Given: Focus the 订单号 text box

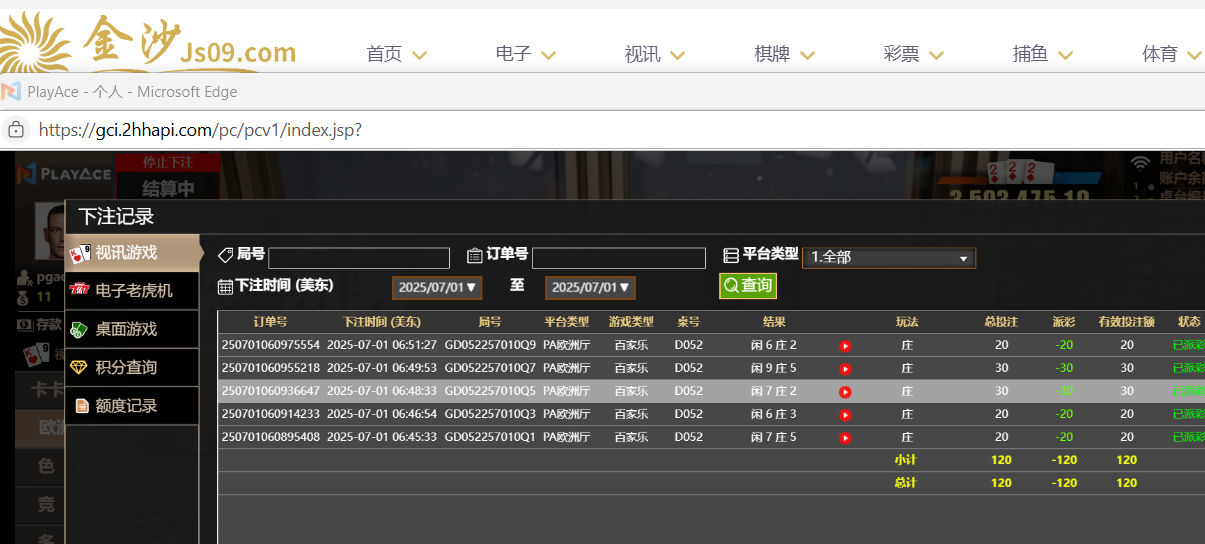Looking at the screenshot, I should tap(618, 258).
